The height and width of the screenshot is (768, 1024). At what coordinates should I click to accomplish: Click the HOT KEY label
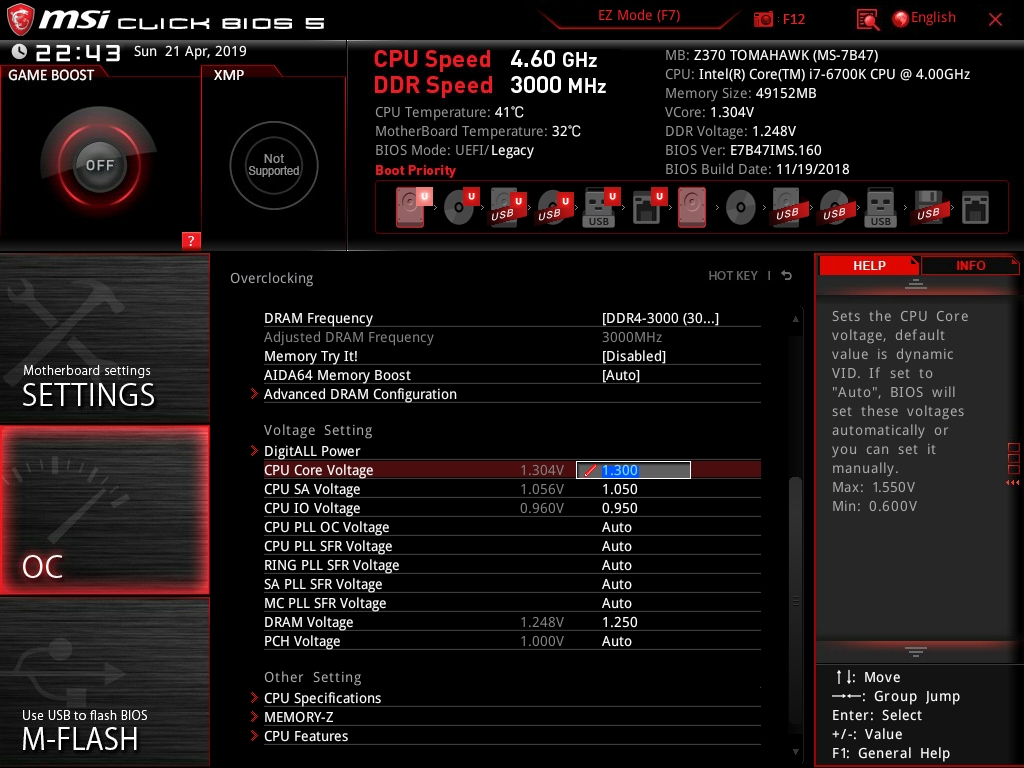(x=733, y=276)
